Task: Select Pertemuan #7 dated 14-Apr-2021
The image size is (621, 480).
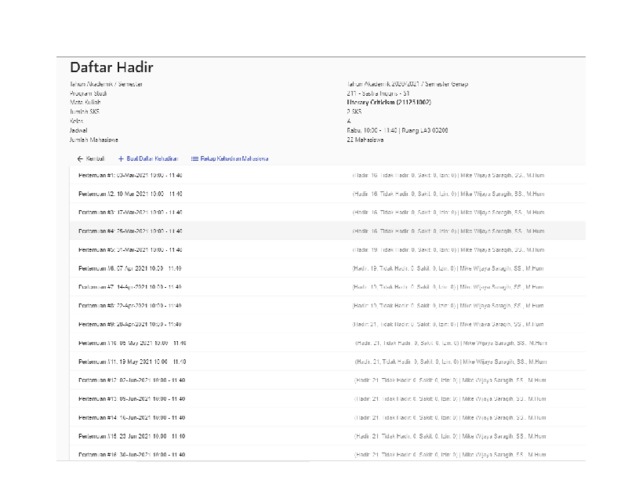Action: [x=130, y=287]
